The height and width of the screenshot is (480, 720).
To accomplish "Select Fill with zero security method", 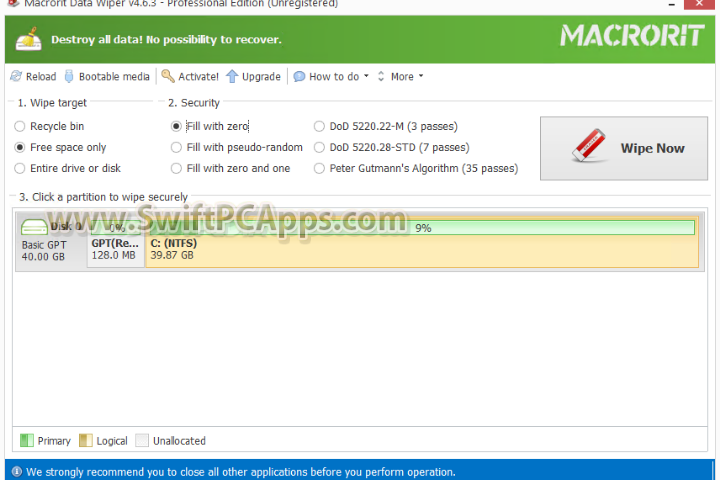I will point(210,126).
